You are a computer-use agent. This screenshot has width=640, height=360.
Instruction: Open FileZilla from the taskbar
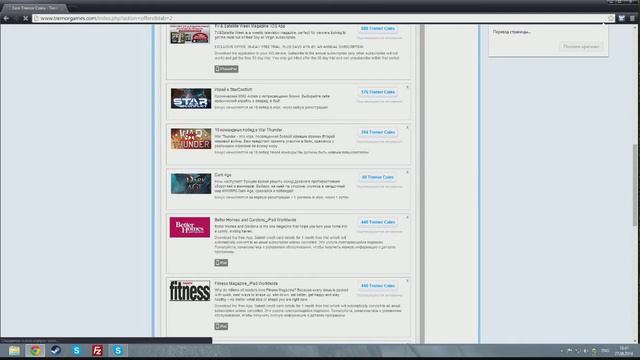coord(97,351)
